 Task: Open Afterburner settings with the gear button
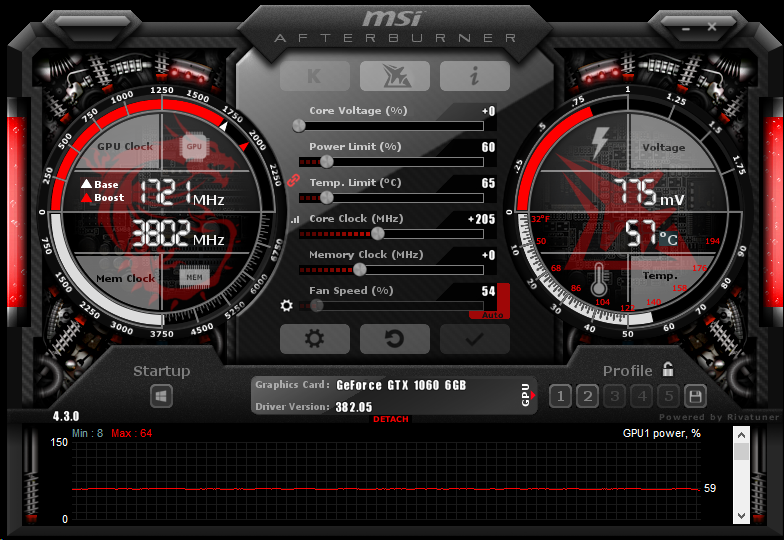314,339
